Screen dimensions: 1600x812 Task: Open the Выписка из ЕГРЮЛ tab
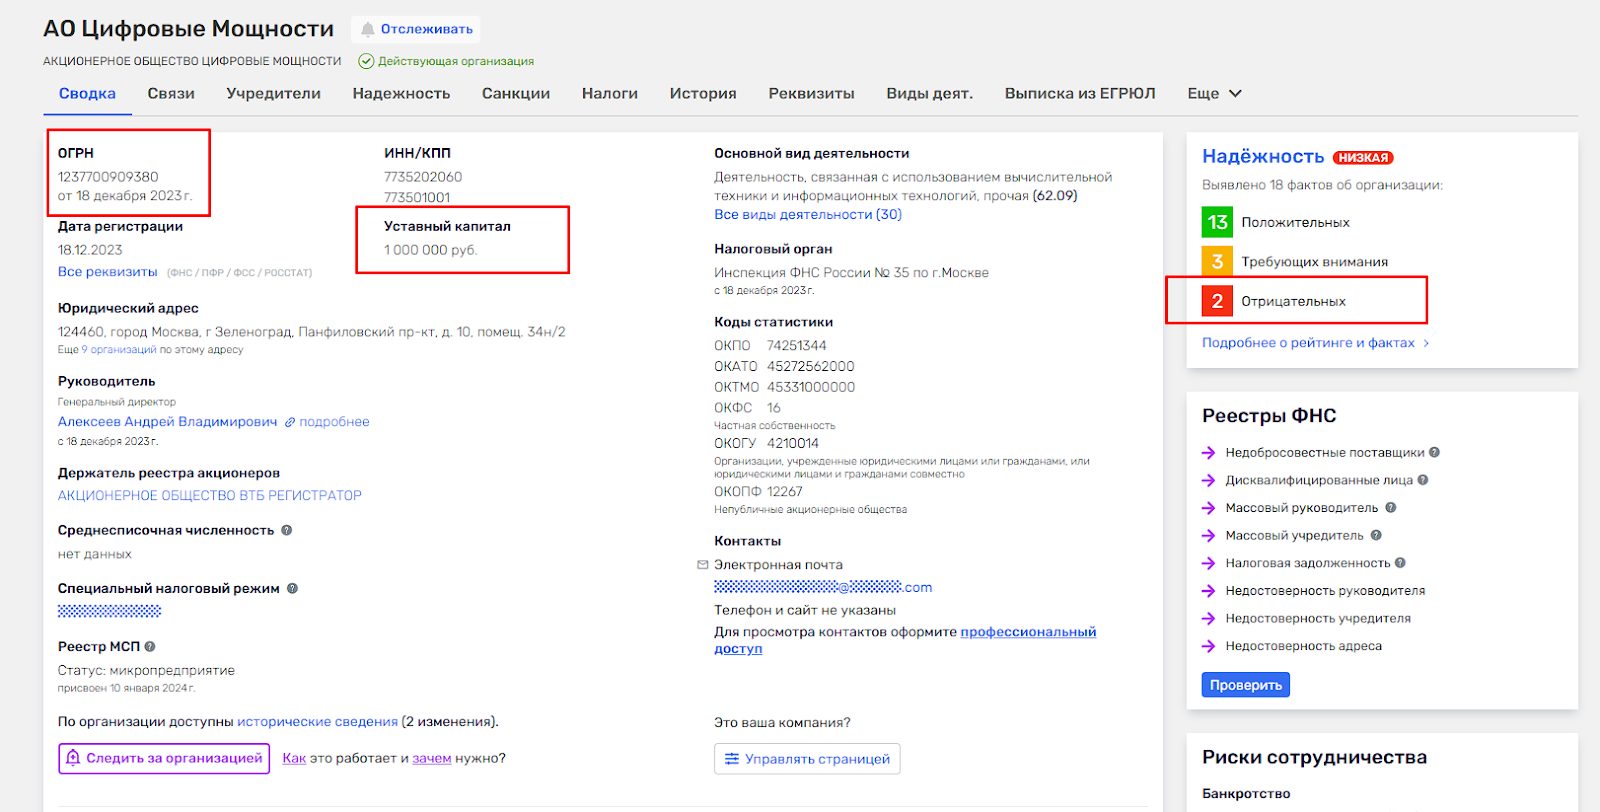pos(1080,93)
